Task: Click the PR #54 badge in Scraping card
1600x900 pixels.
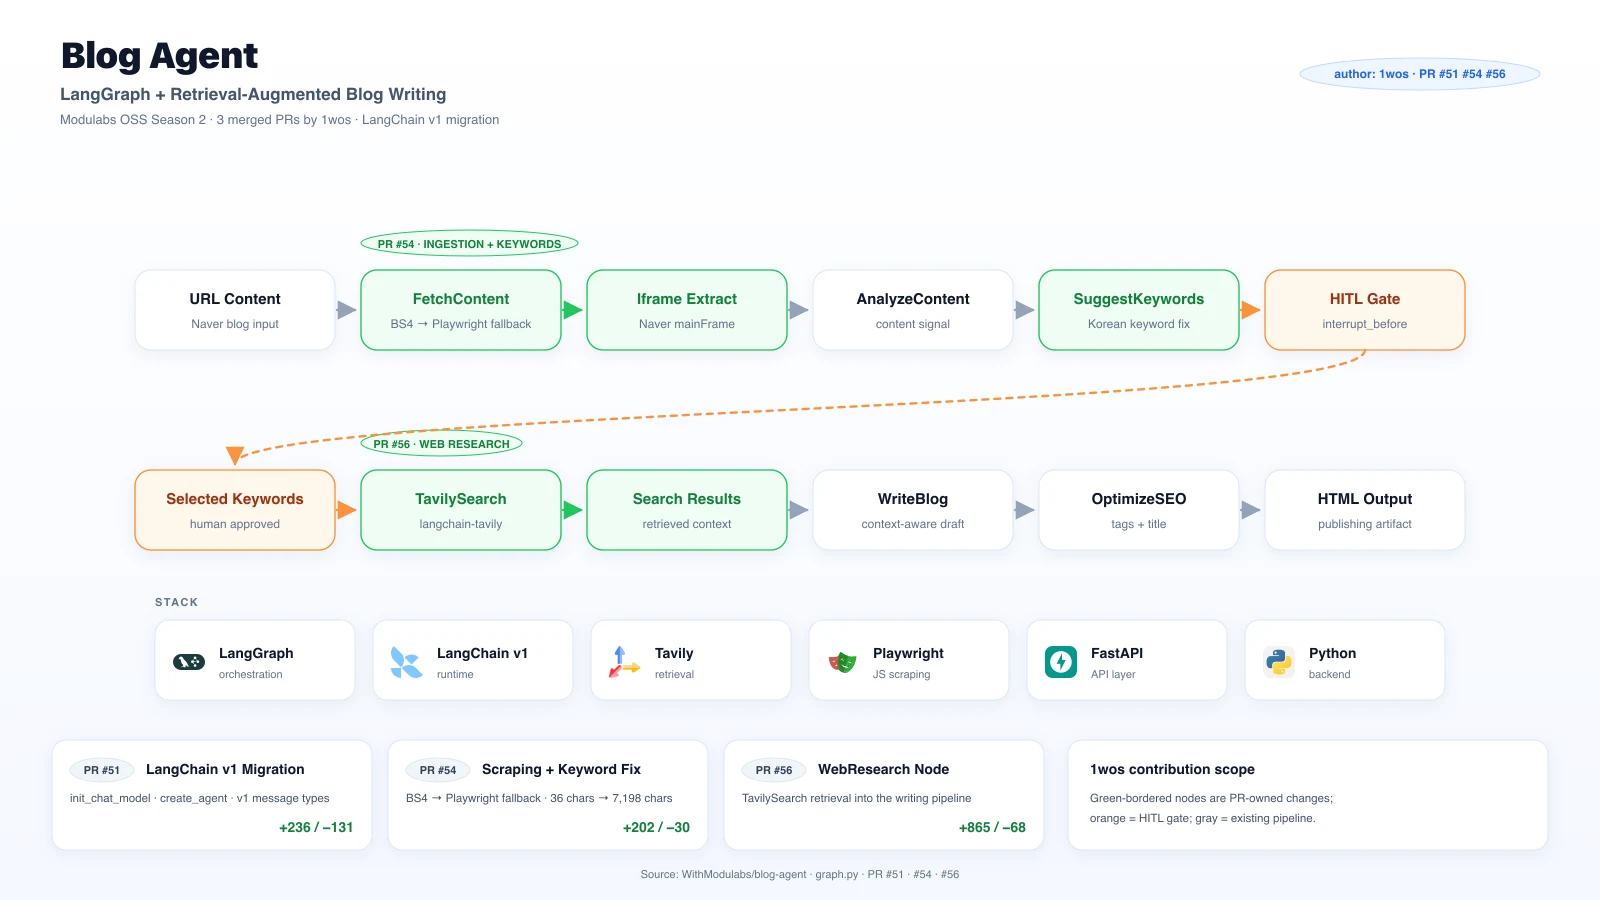Action: (438, 770)
